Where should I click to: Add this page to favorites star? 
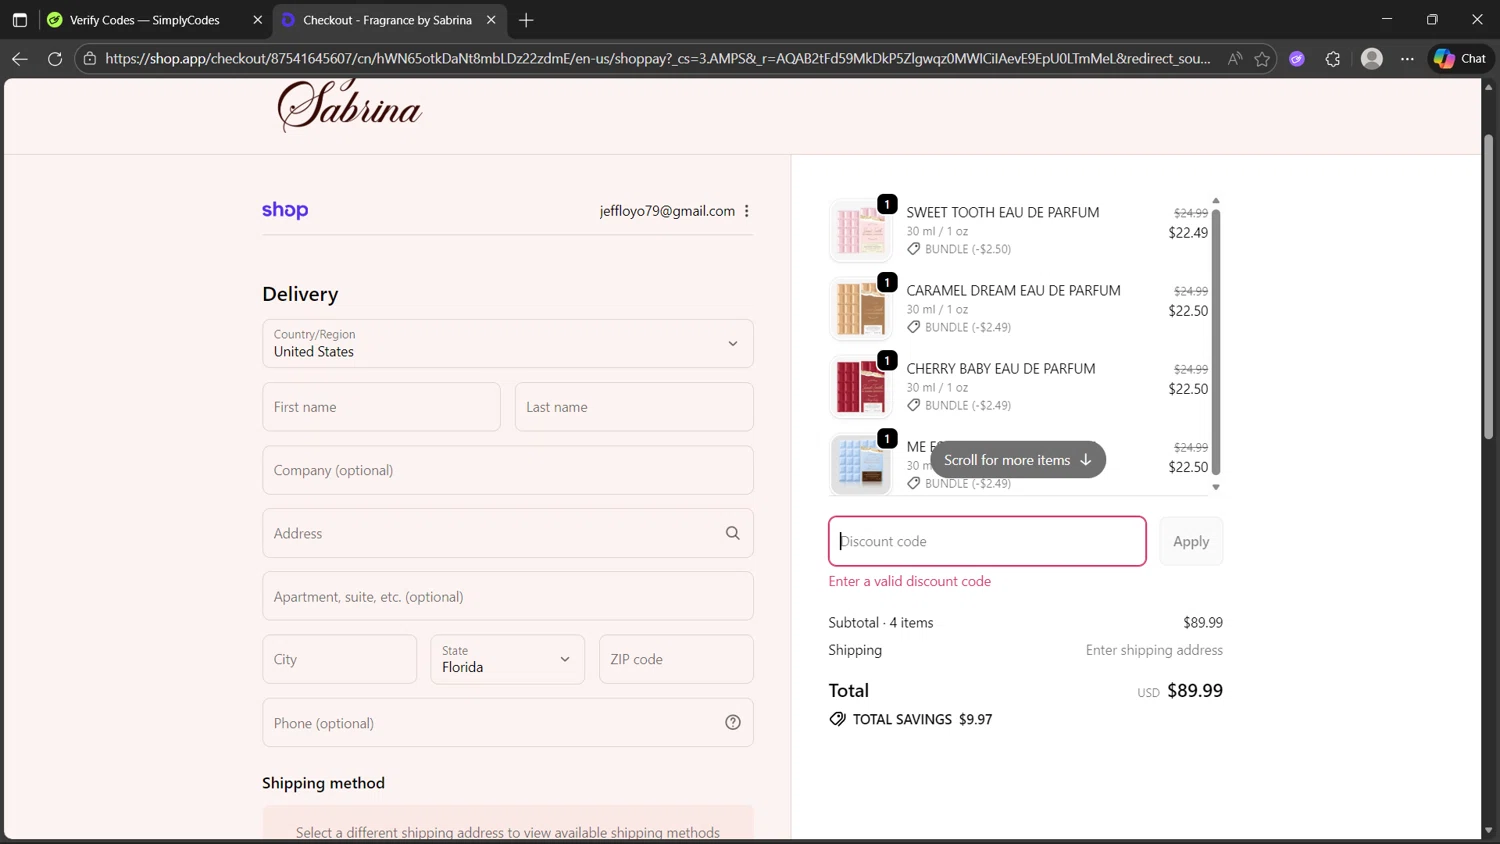click(x=1262, y=59)
